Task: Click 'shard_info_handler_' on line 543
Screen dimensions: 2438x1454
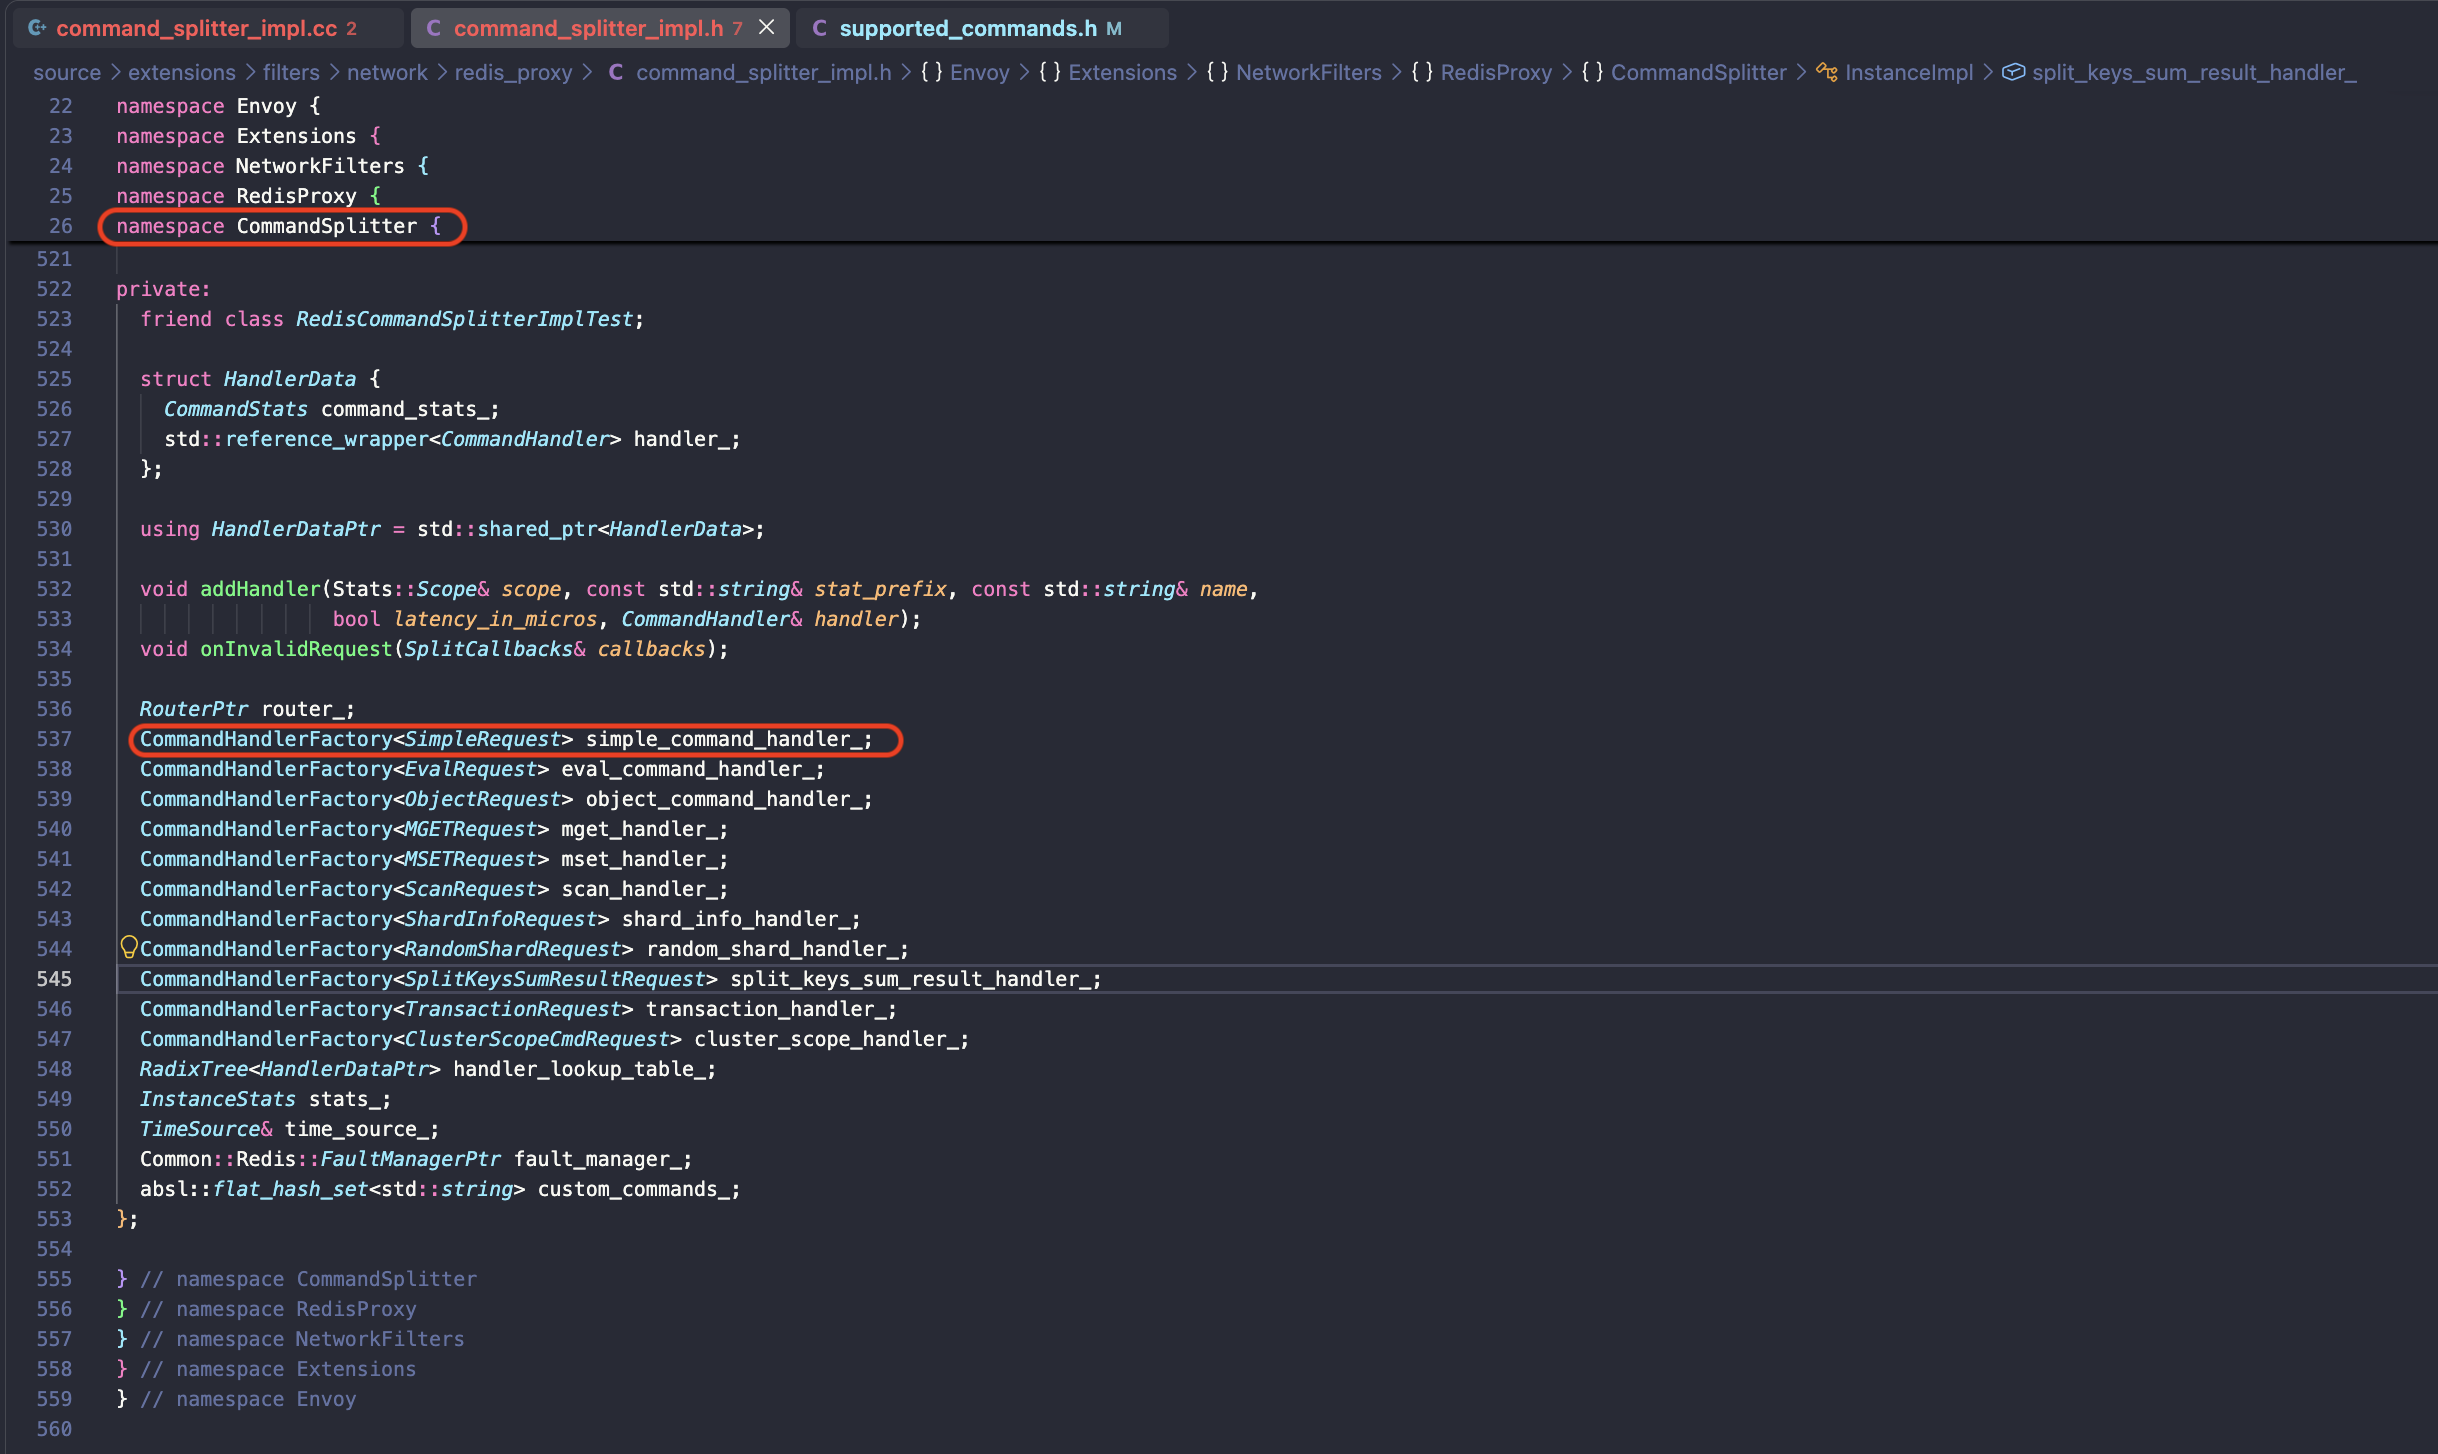Action: tap(736, 919)
